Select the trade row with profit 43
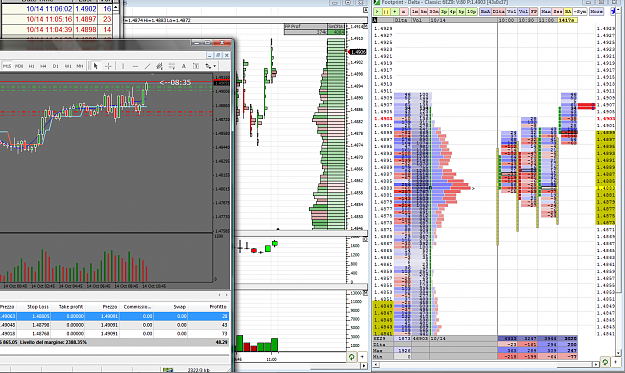625x373 pixels. (114, 325)
